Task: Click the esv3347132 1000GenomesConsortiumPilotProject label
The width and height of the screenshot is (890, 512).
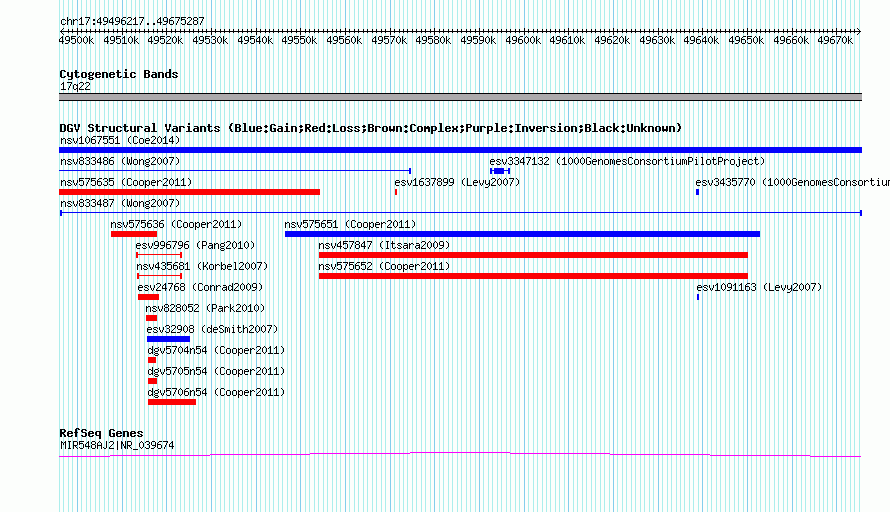Action: click(x=627, y=161)
